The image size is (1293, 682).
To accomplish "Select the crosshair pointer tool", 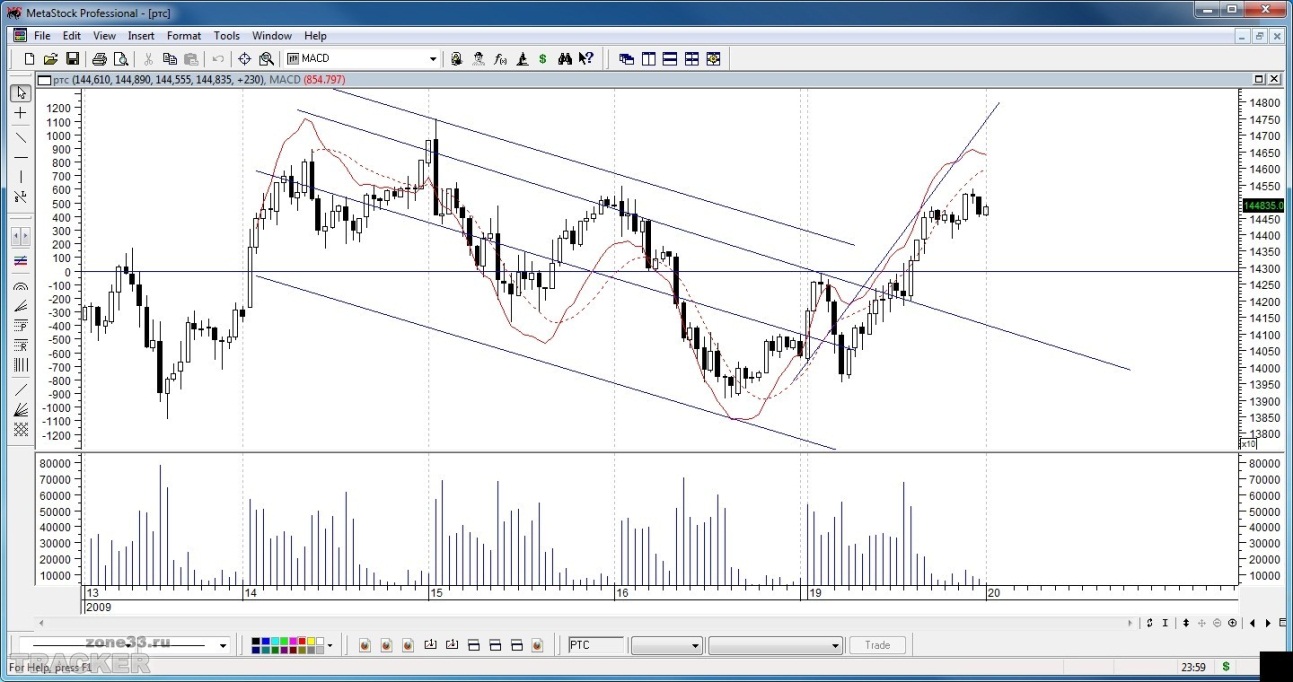I will [20, 114].
